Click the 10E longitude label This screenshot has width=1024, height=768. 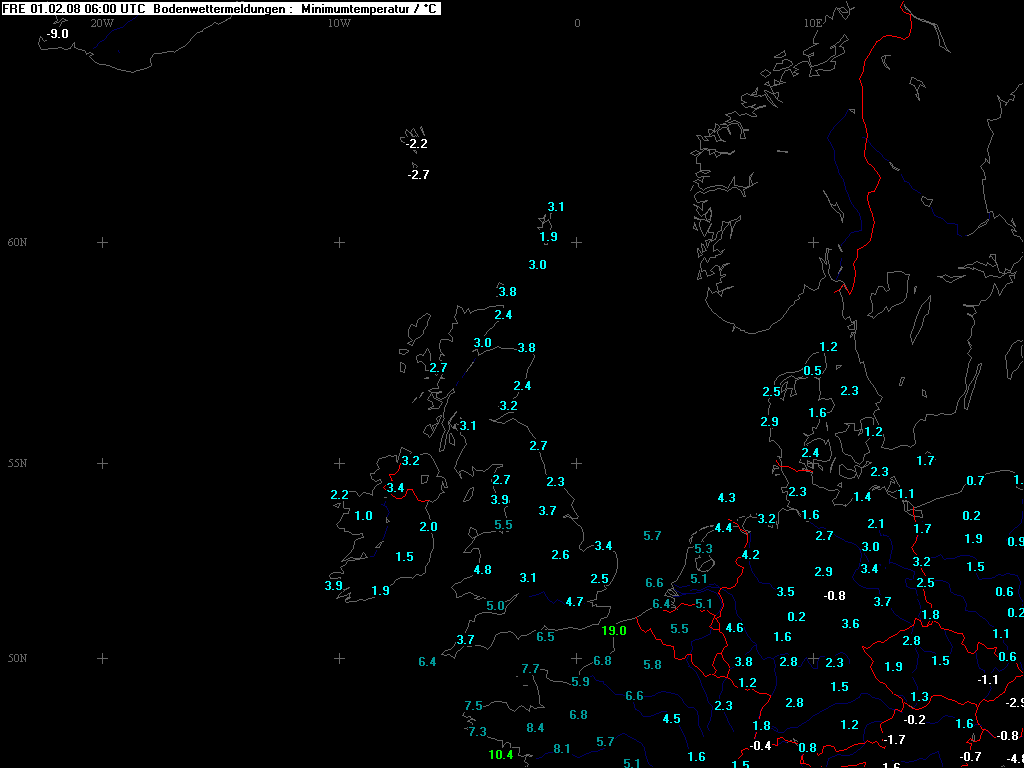813,22
